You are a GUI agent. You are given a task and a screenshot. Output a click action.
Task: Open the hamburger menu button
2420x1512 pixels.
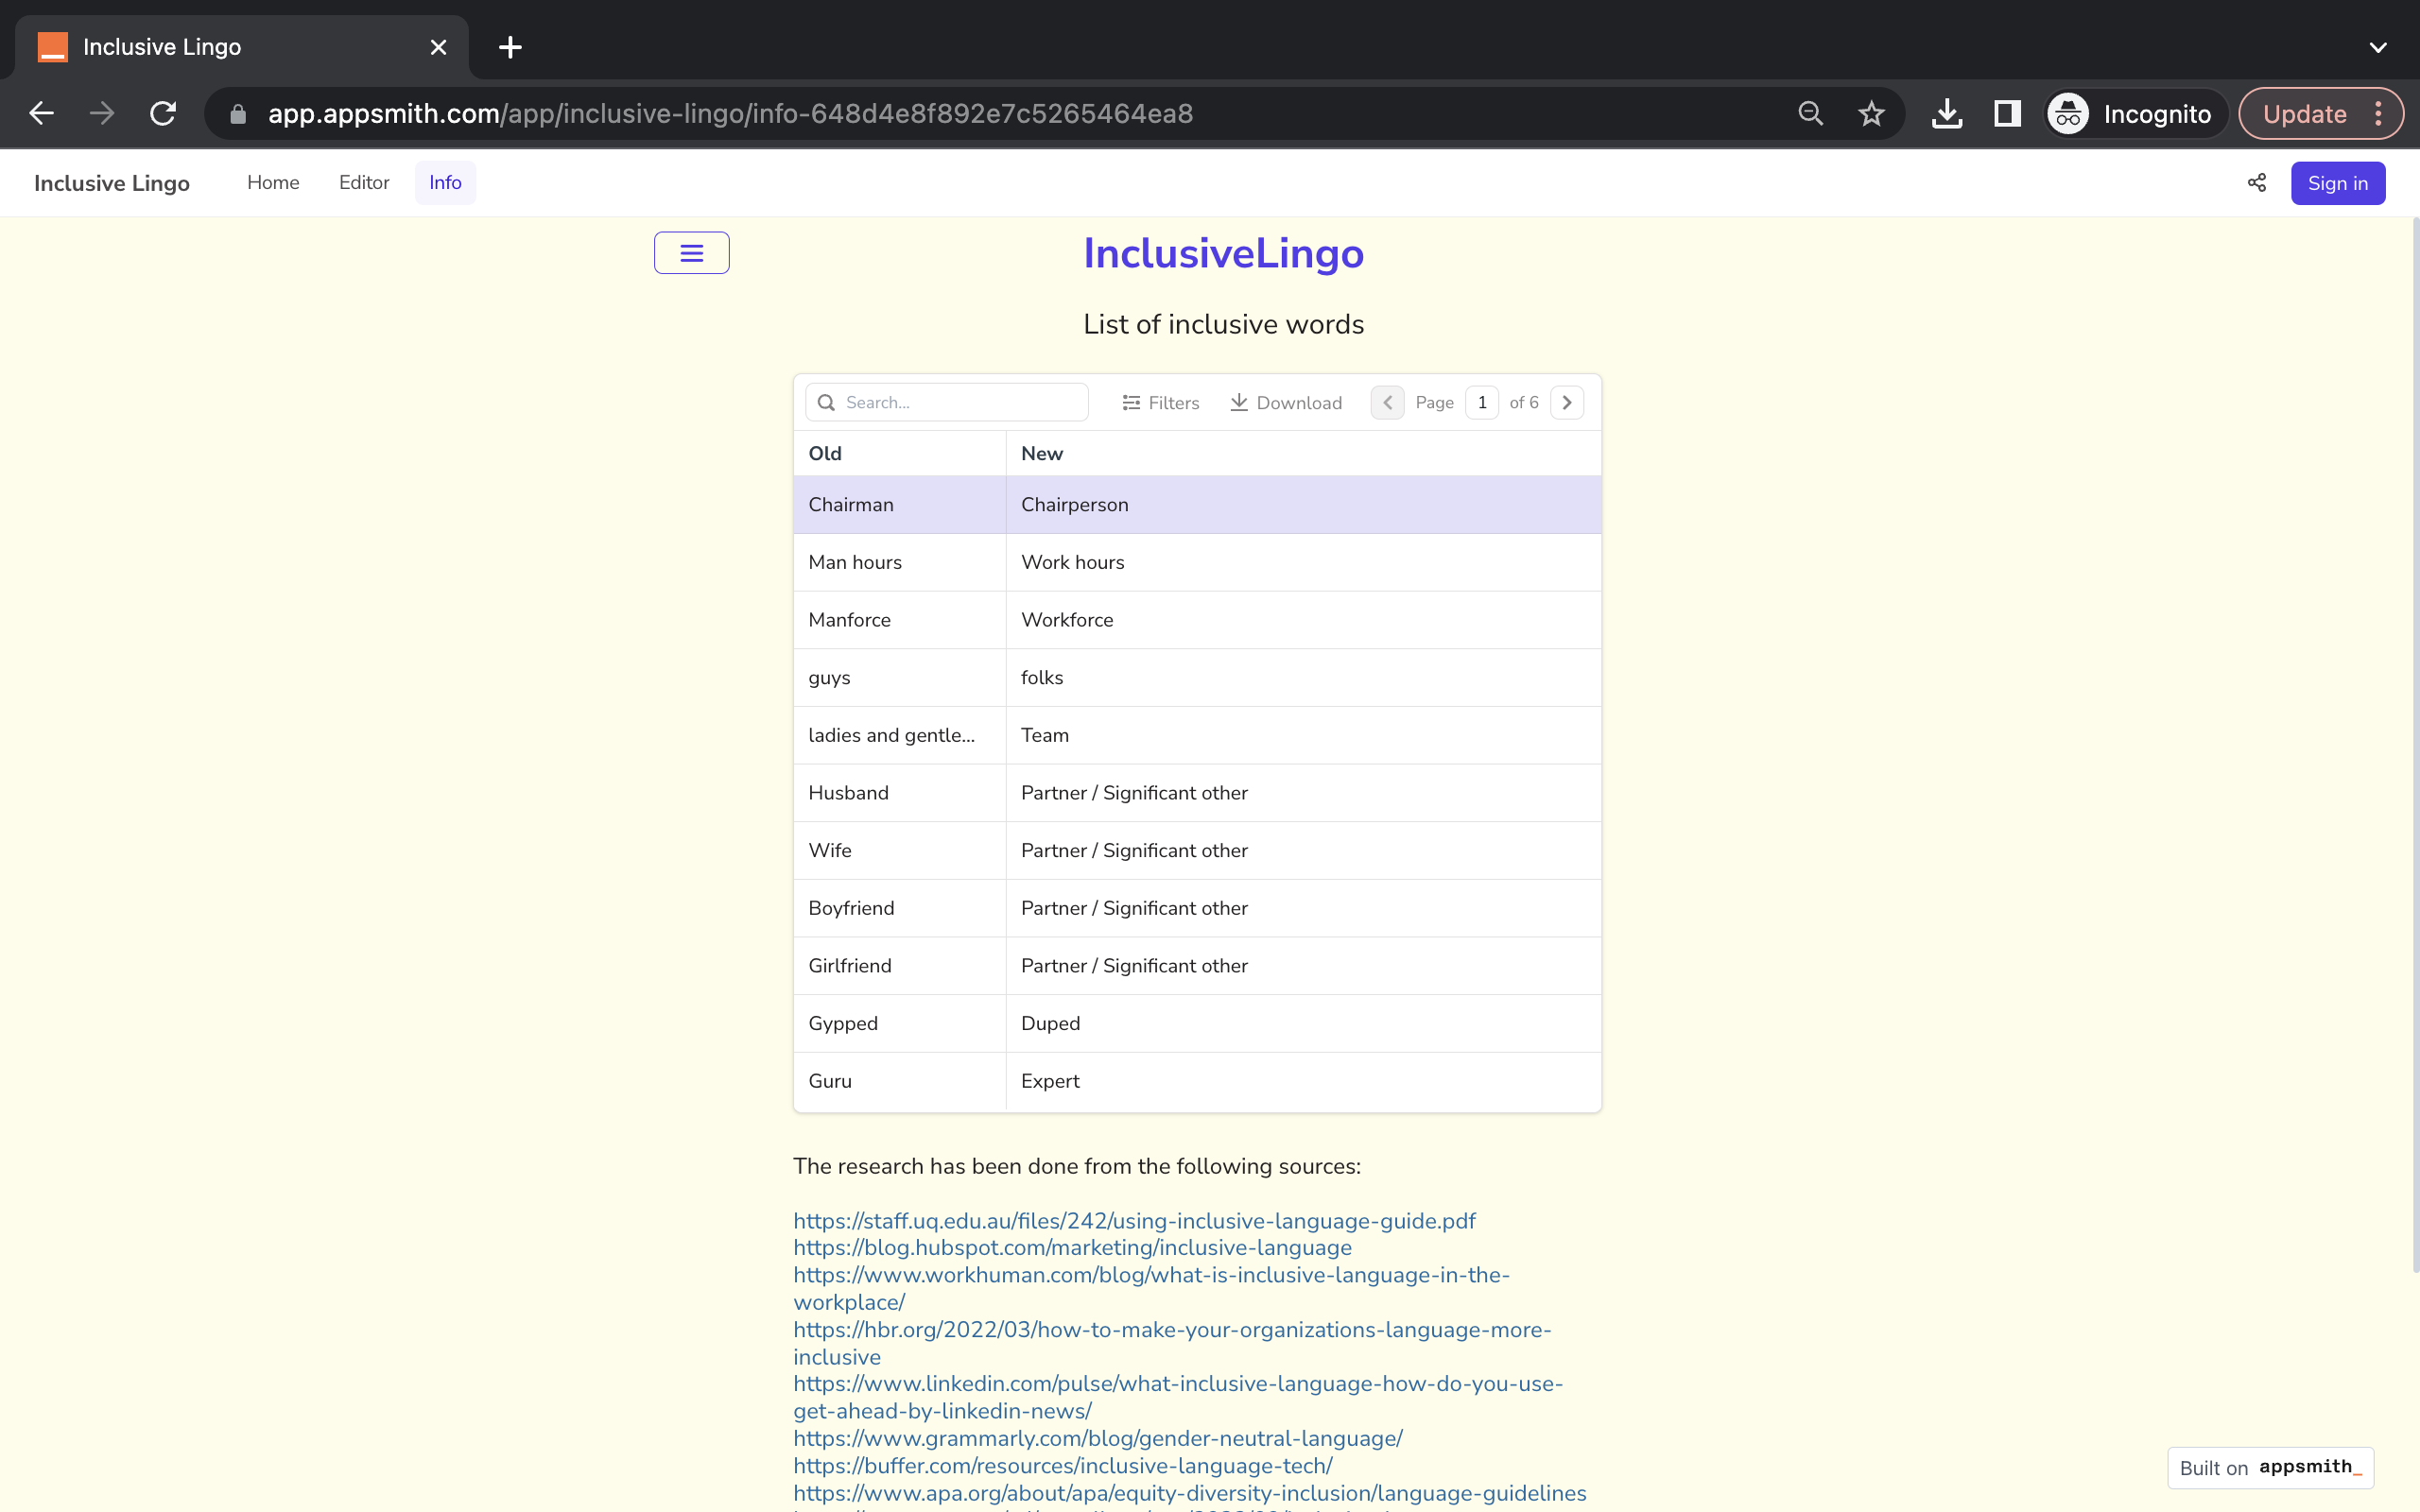click(691, 253)
